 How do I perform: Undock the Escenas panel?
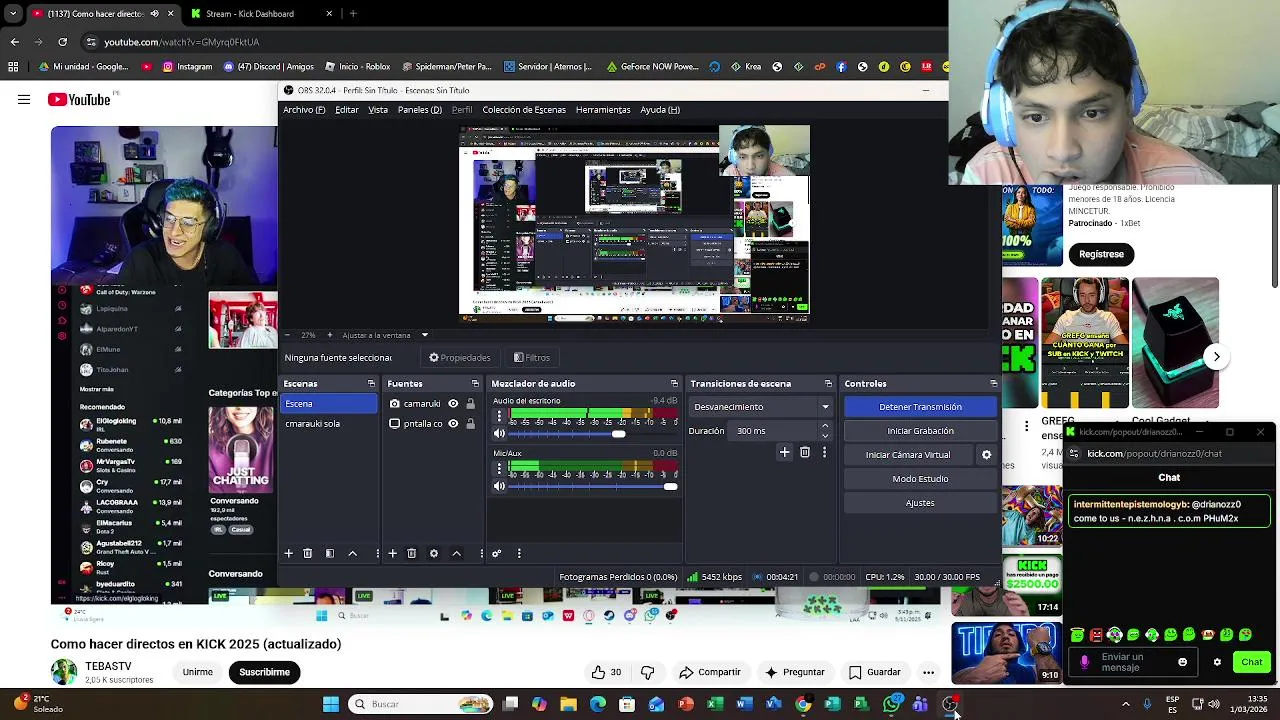(x=371, y=384)
